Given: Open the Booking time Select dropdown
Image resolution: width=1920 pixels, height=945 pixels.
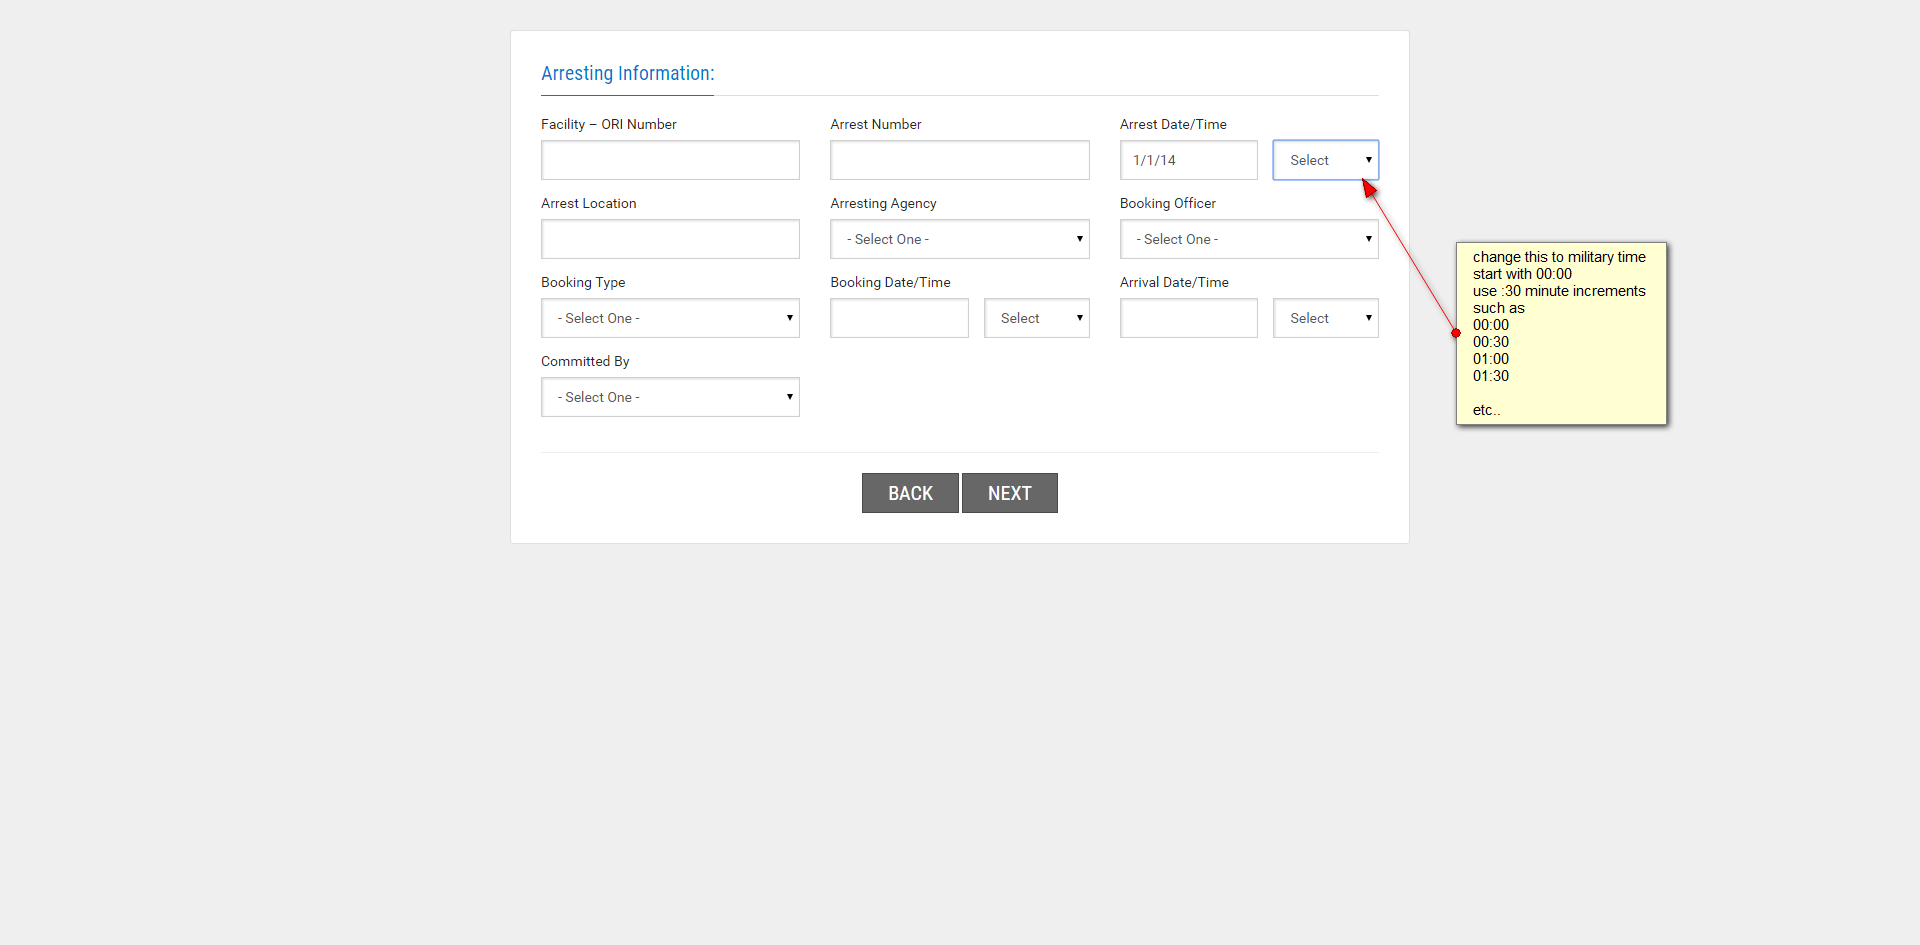Looking at the screenshot, I should [x=1036, y=318].
